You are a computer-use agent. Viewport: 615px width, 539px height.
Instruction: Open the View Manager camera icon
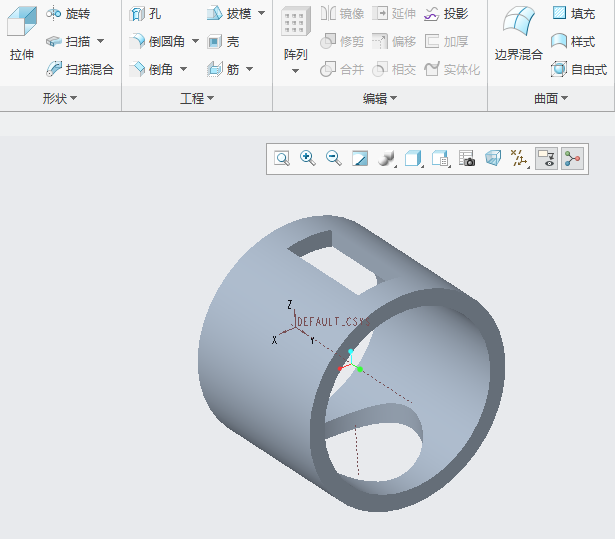[467, 158]
